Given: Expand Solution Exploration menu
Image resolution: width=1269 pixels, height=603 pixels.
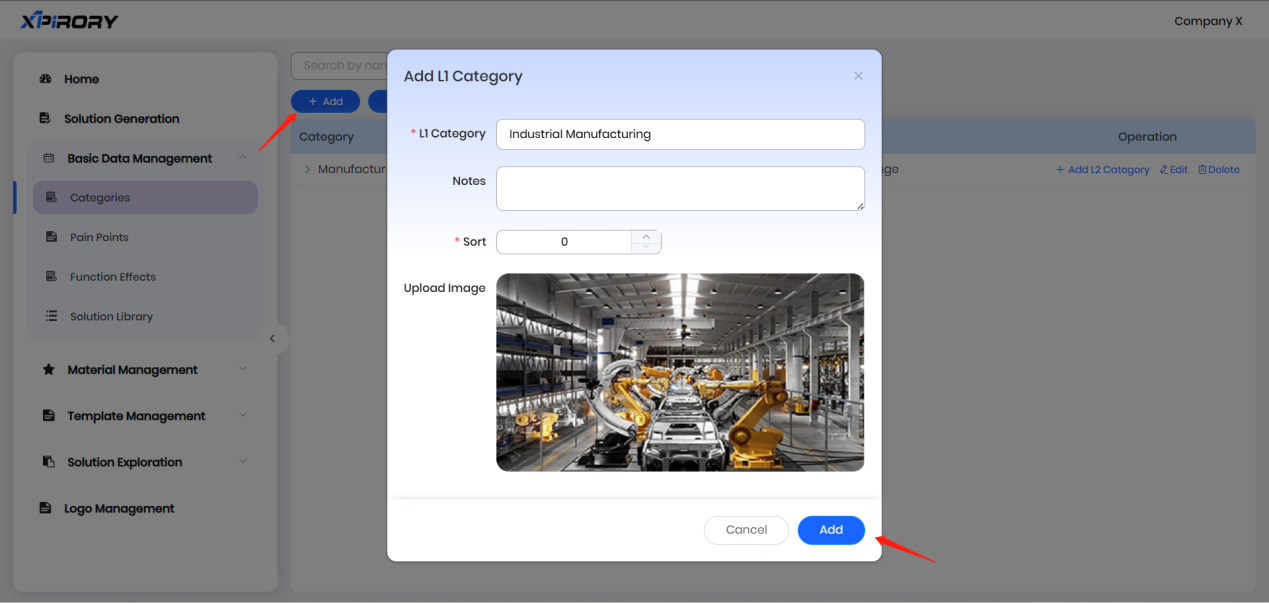Looking at the screenshot, I should [243, 461].
